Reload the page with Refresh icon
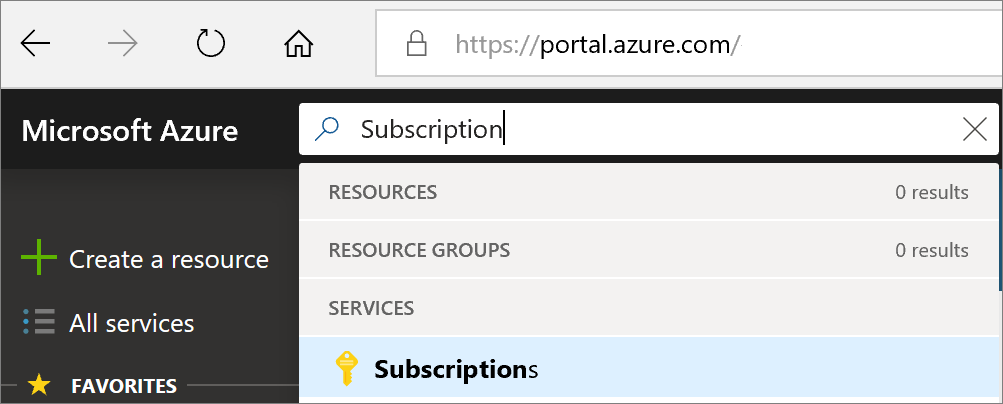This screenshot has height=404, width=1003. coord(210,45)
